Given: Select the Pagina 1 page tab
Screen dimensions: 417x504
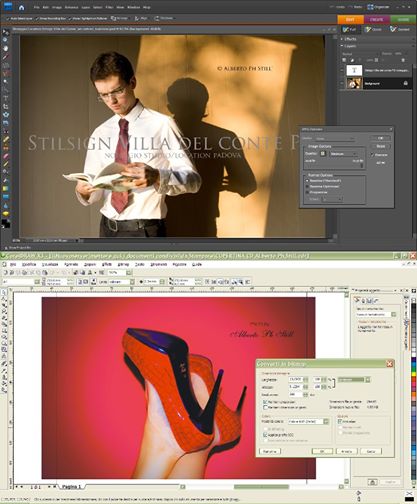Looking at the screenshot, I should coord(71,487).
